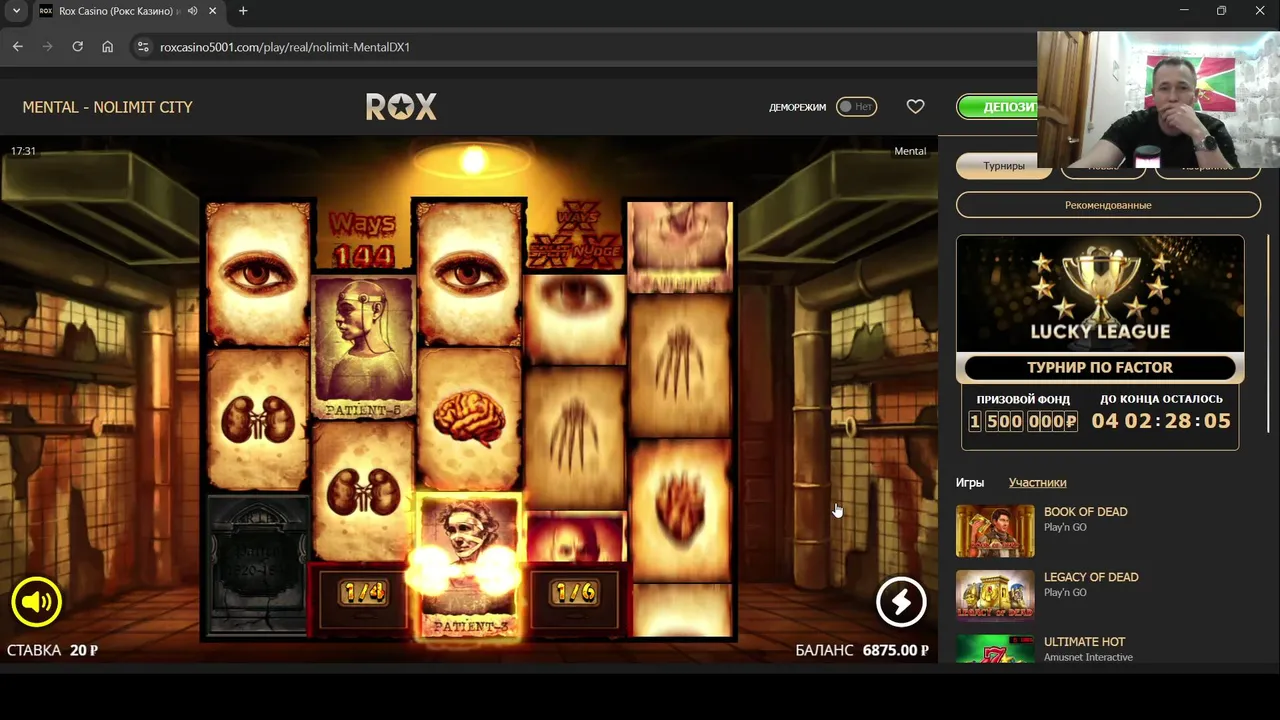View site information icon beside the URL
This screenshot has height=720, width=1280.
(x=143, y=47)
